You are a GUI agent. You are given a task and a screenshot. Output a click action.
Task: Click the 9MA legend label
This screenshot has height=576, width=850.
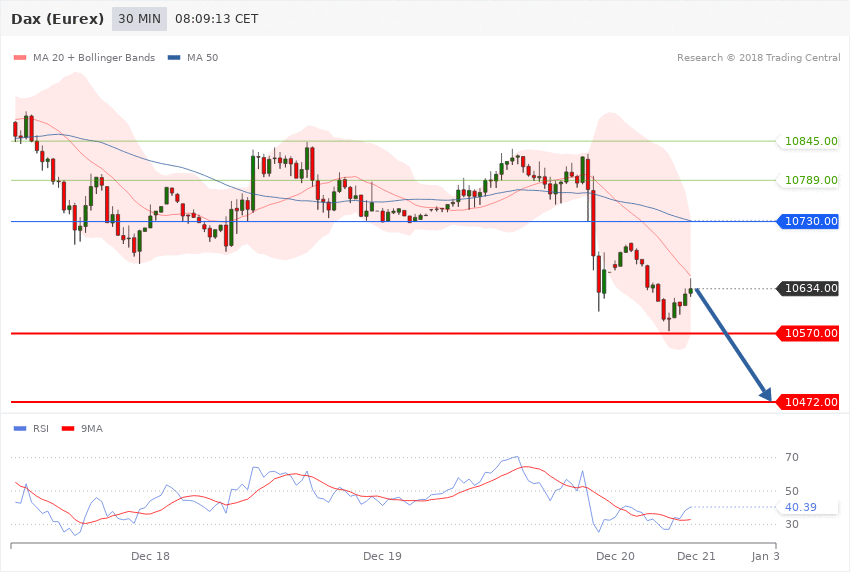pyautogui.click(x=92, y=429)
